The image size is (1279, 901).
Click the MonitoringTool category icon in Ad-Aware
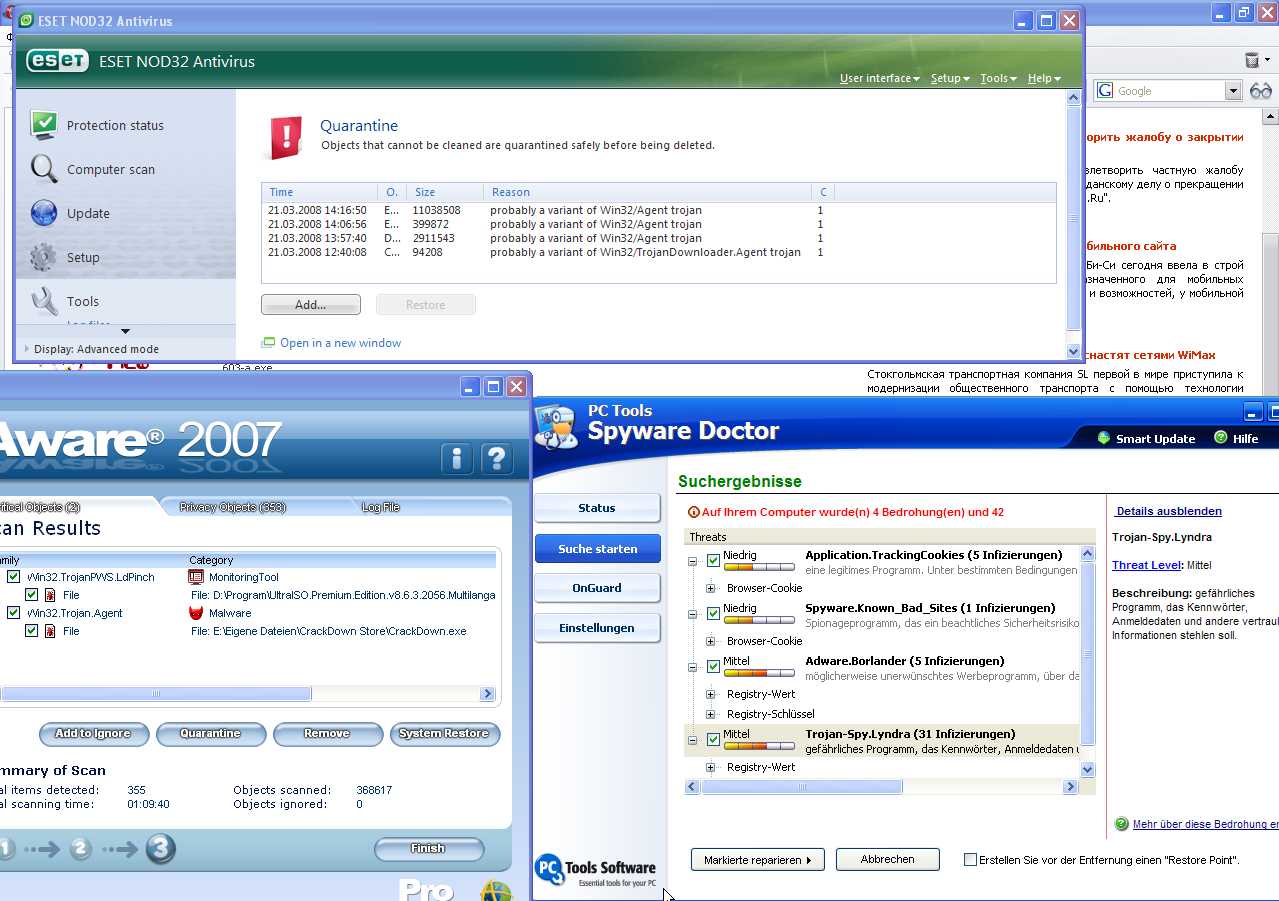point(196,577)
